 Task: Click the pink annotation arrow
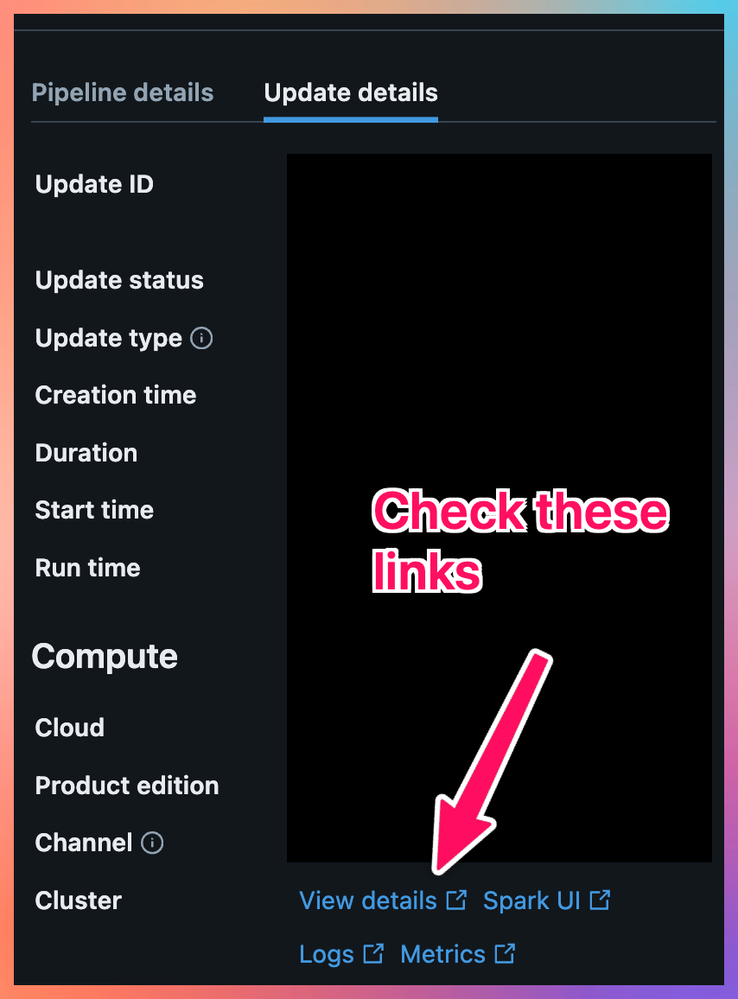point(491,761)
